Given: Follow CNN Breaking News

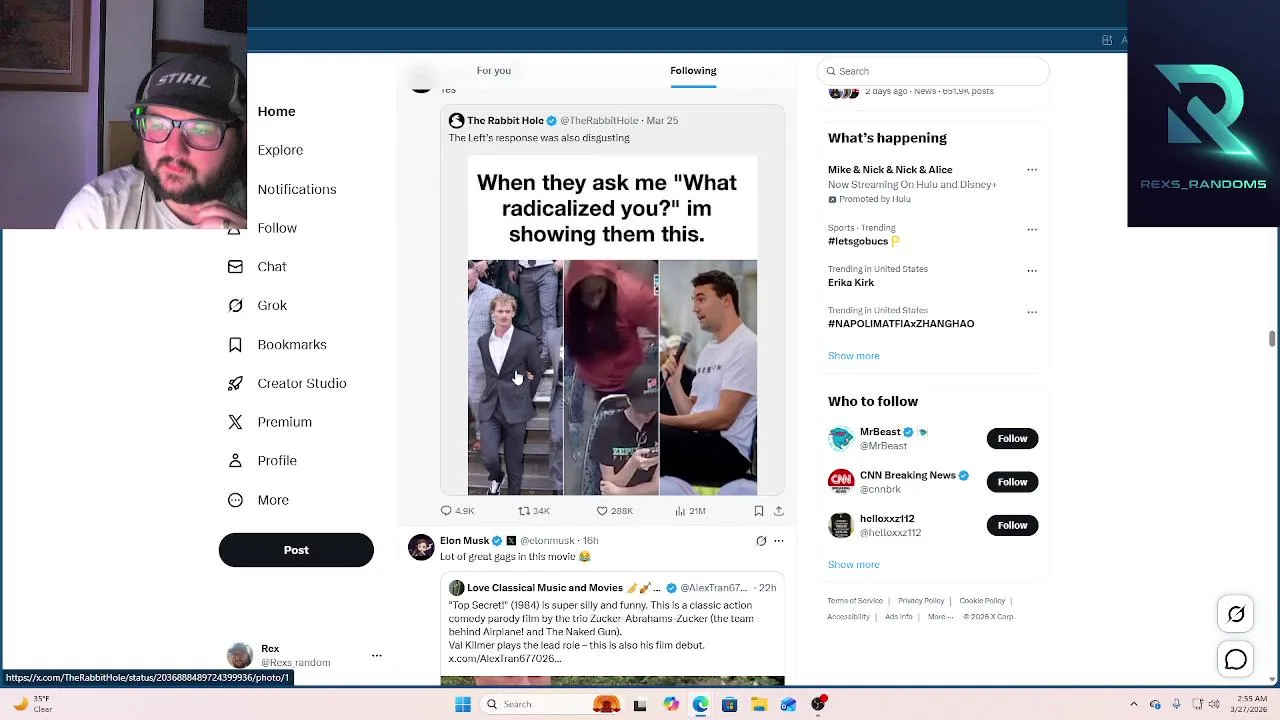Looking at the screenshot, I should pos(1012,482).
